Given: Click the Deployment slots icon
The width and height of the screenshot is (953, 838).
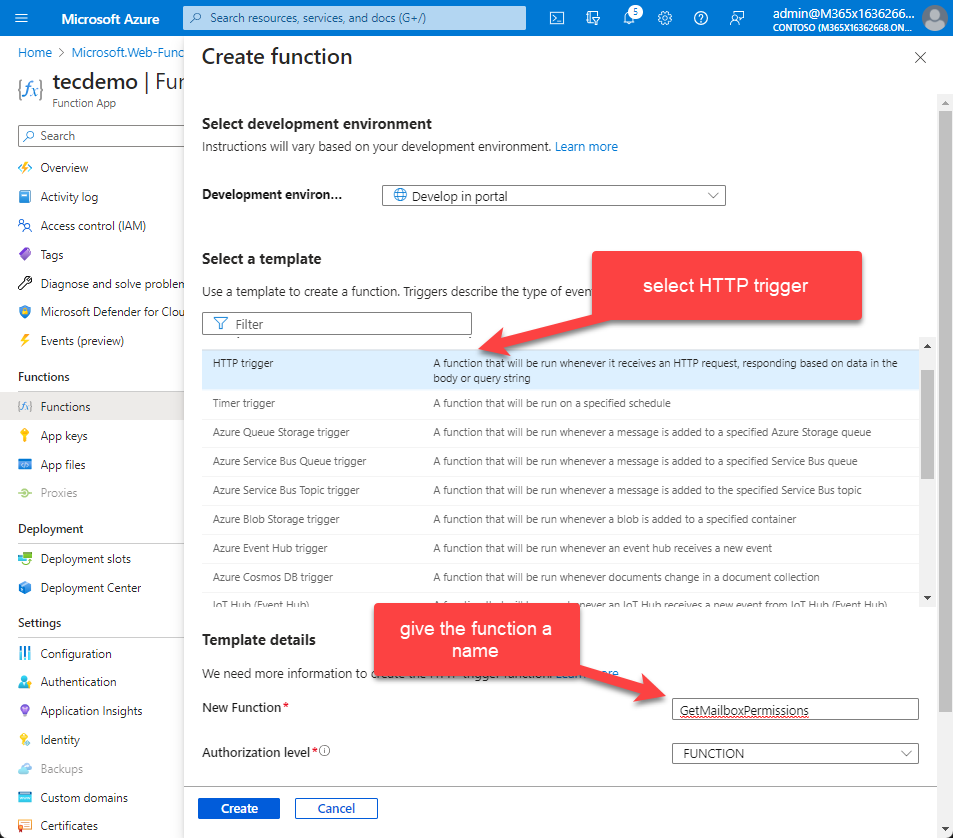Looking at the screenshot, I should 25,558.
